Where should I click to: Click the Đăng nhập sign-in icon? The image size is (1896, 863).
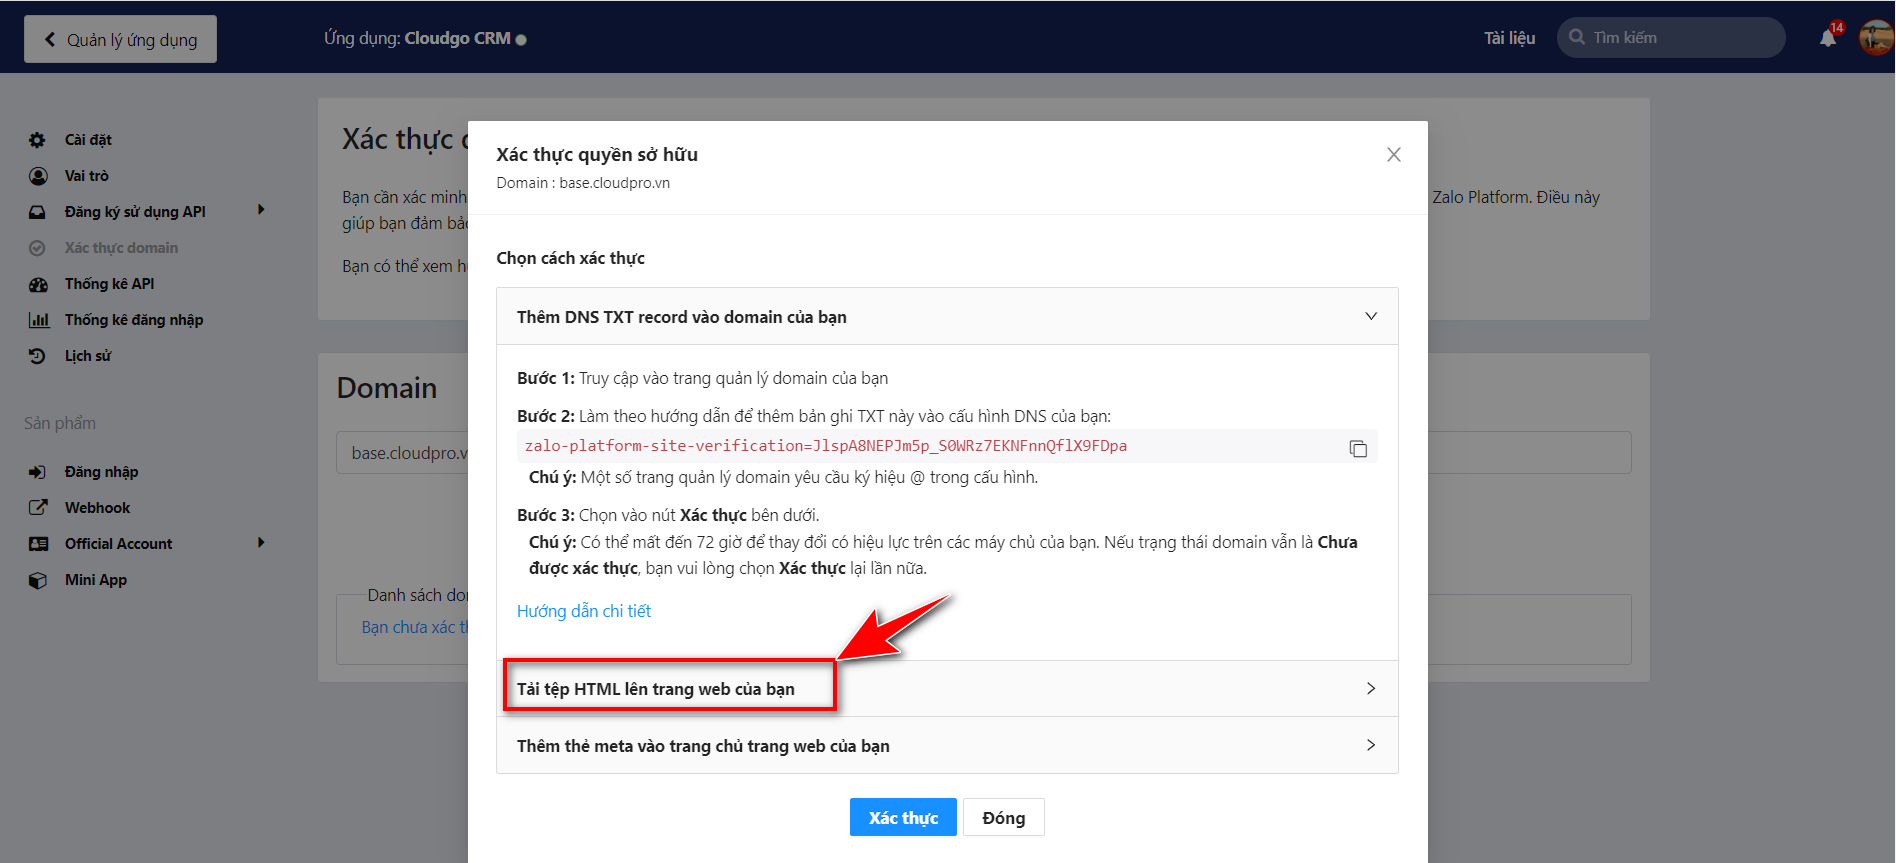pos(37,472)
